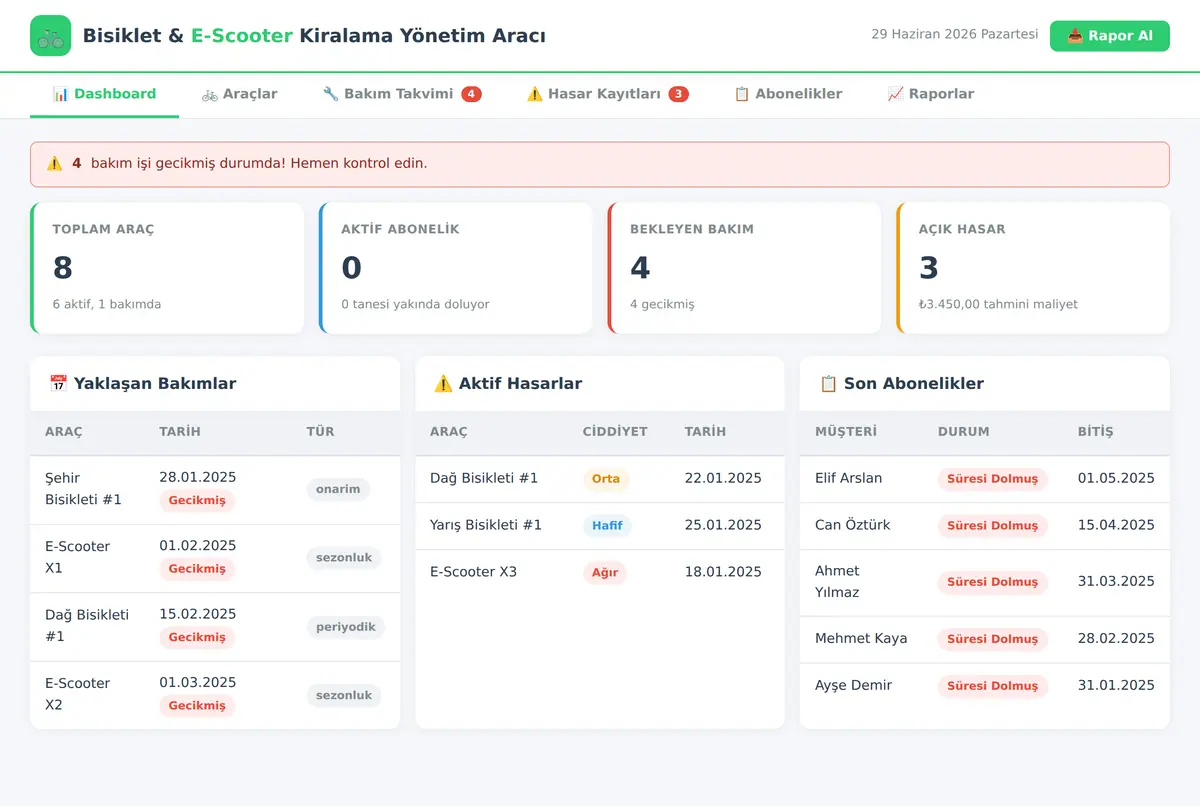The width and height of the screenshot is (1200, 806).
Task: Select the E-Scooter X3 damage row
Action: click(x=600, y=573)
